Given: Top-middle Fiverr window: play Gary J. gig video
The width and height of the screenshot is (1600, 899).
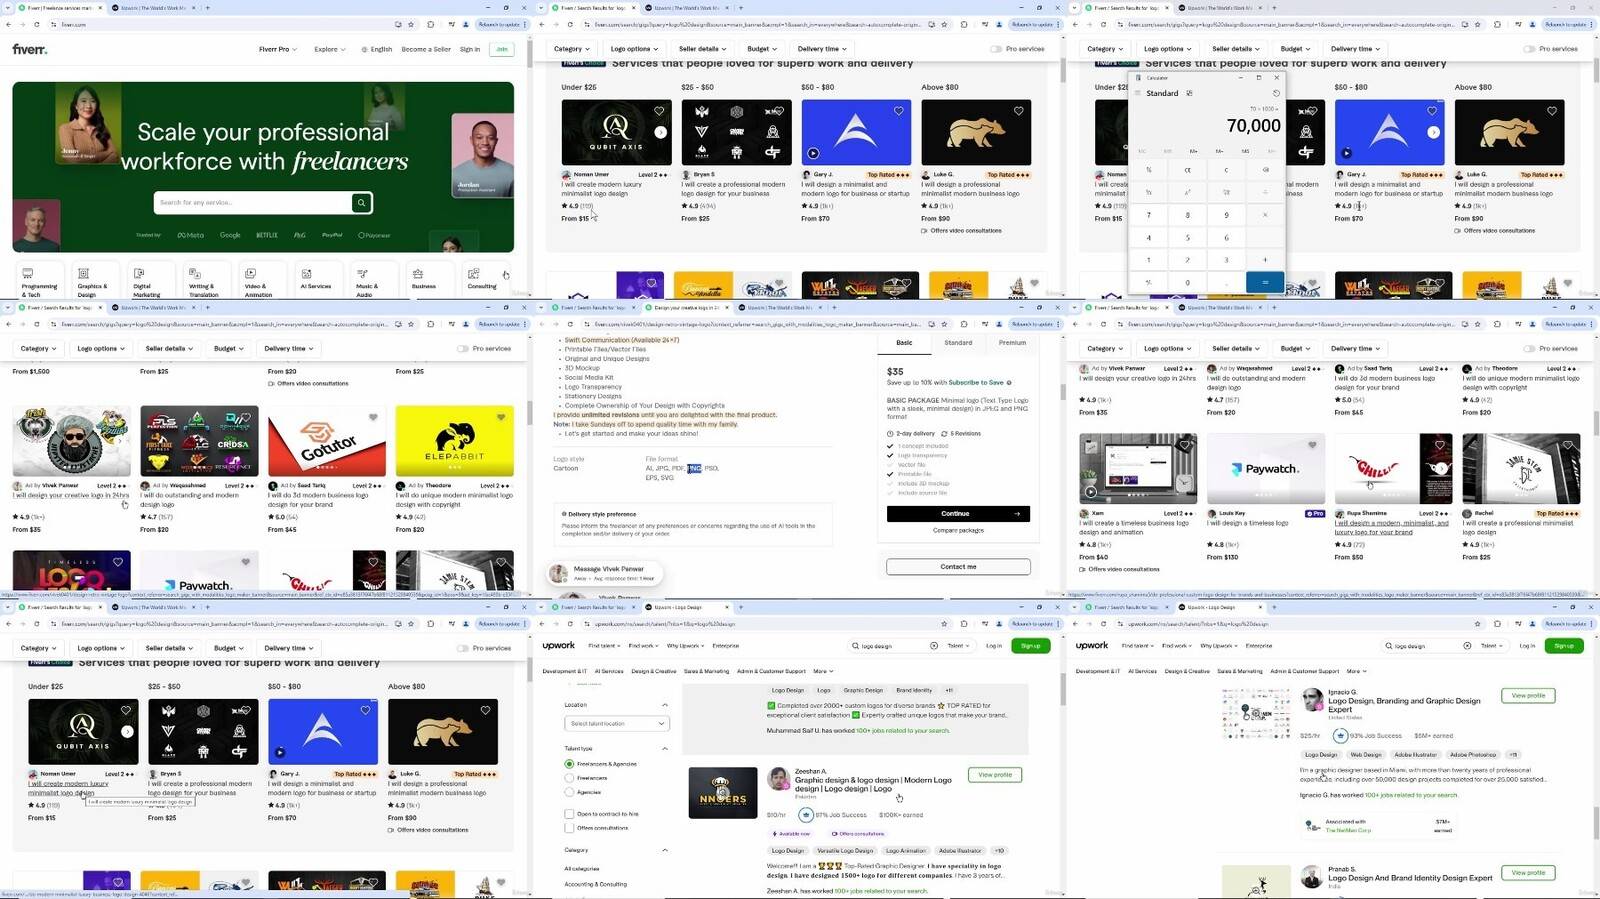Looking at the screenshot, I should pyautogui.click(x=813, y=153).
